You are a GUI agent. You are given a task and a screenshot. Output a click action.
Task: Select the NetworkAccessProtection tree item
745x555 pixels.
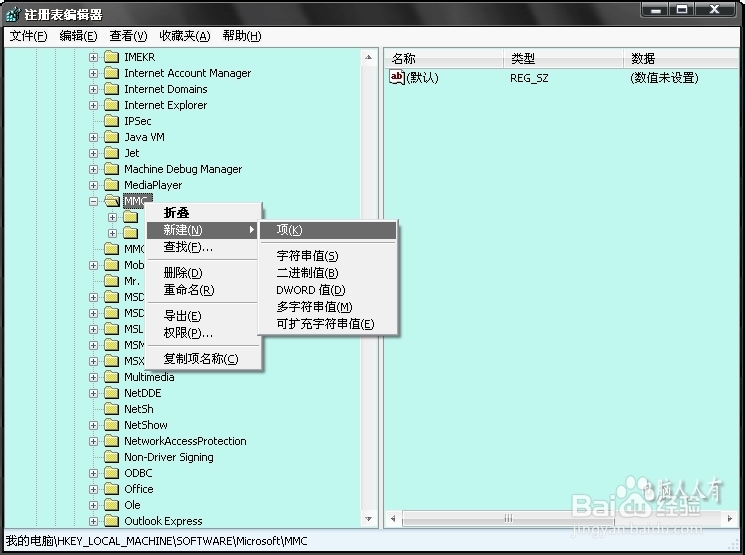(x=185, y=441)
